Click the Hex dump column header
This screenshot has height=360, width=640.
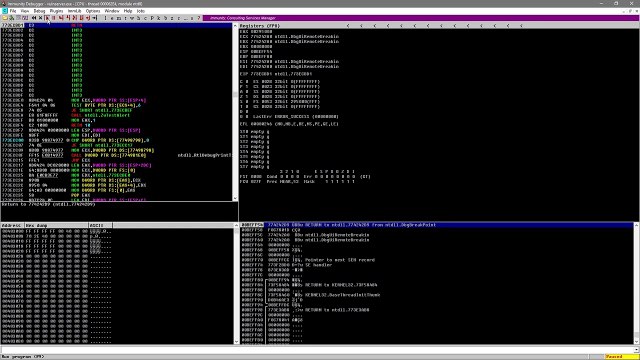click(56, 225)
